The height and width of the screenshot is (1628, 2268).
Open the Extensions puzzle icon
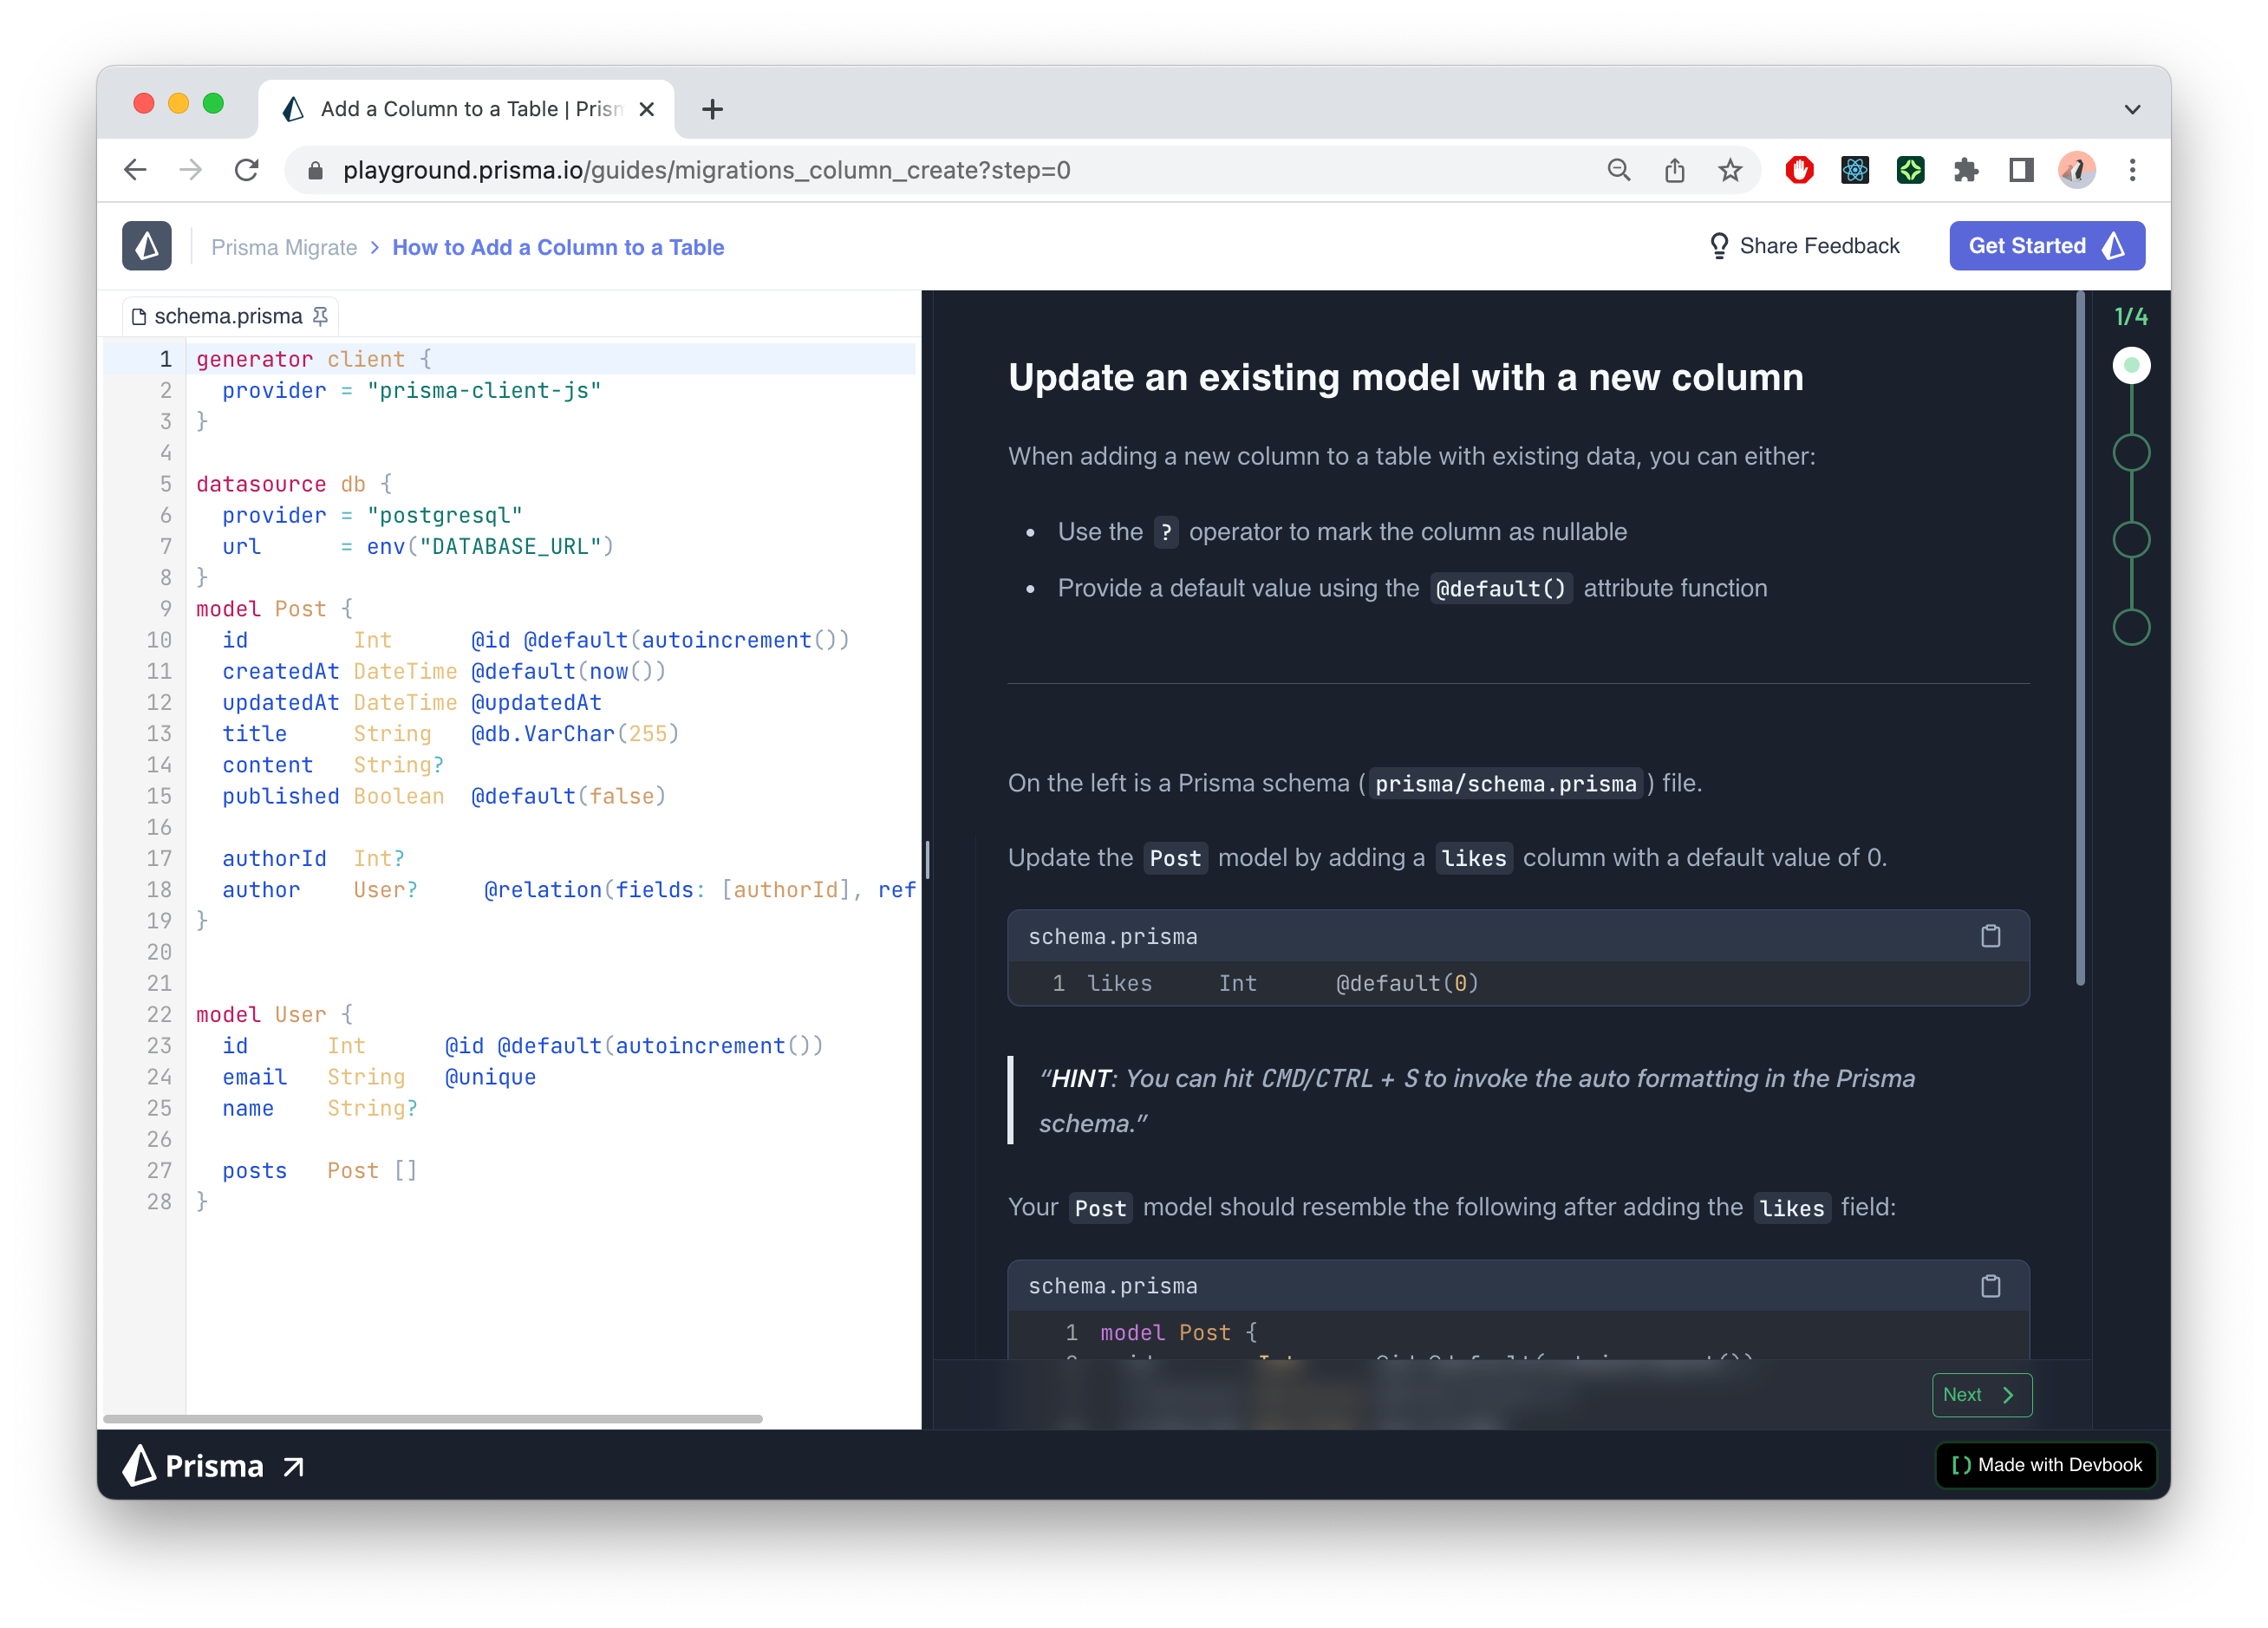pyautogui.click(x=1965, y=171)
